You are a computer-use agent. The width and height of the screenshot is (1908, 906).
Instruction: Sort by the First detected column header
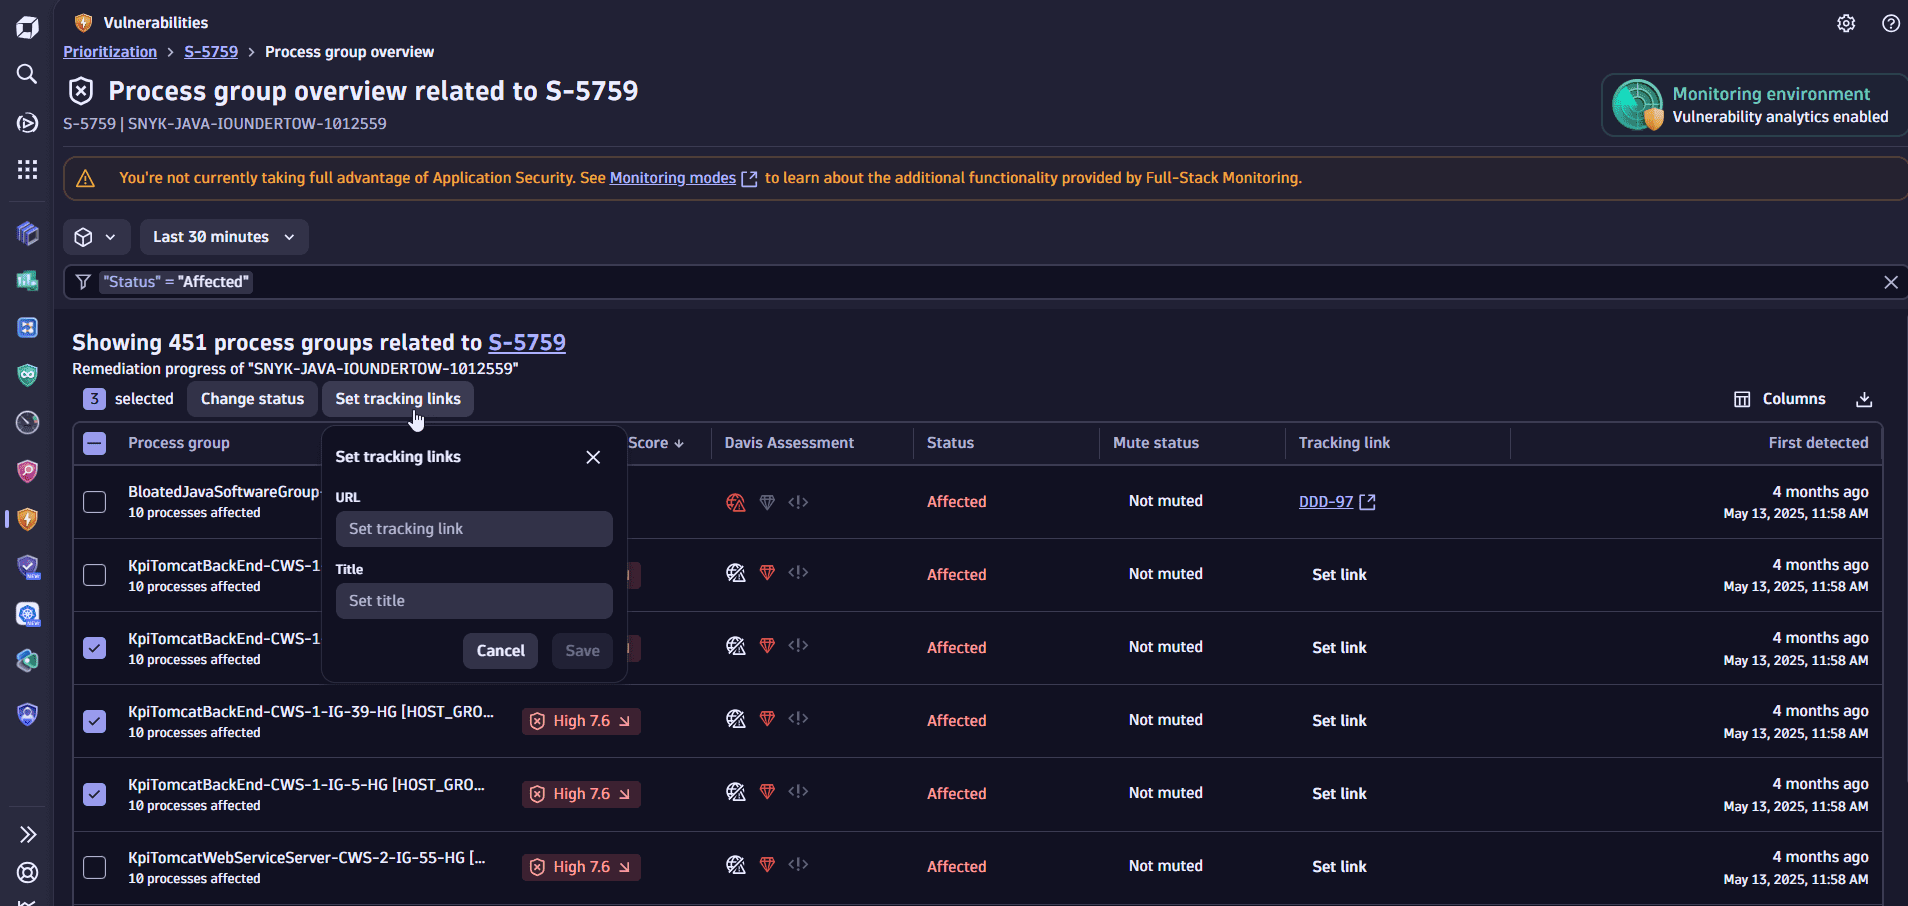click(x=1818, y=443)
